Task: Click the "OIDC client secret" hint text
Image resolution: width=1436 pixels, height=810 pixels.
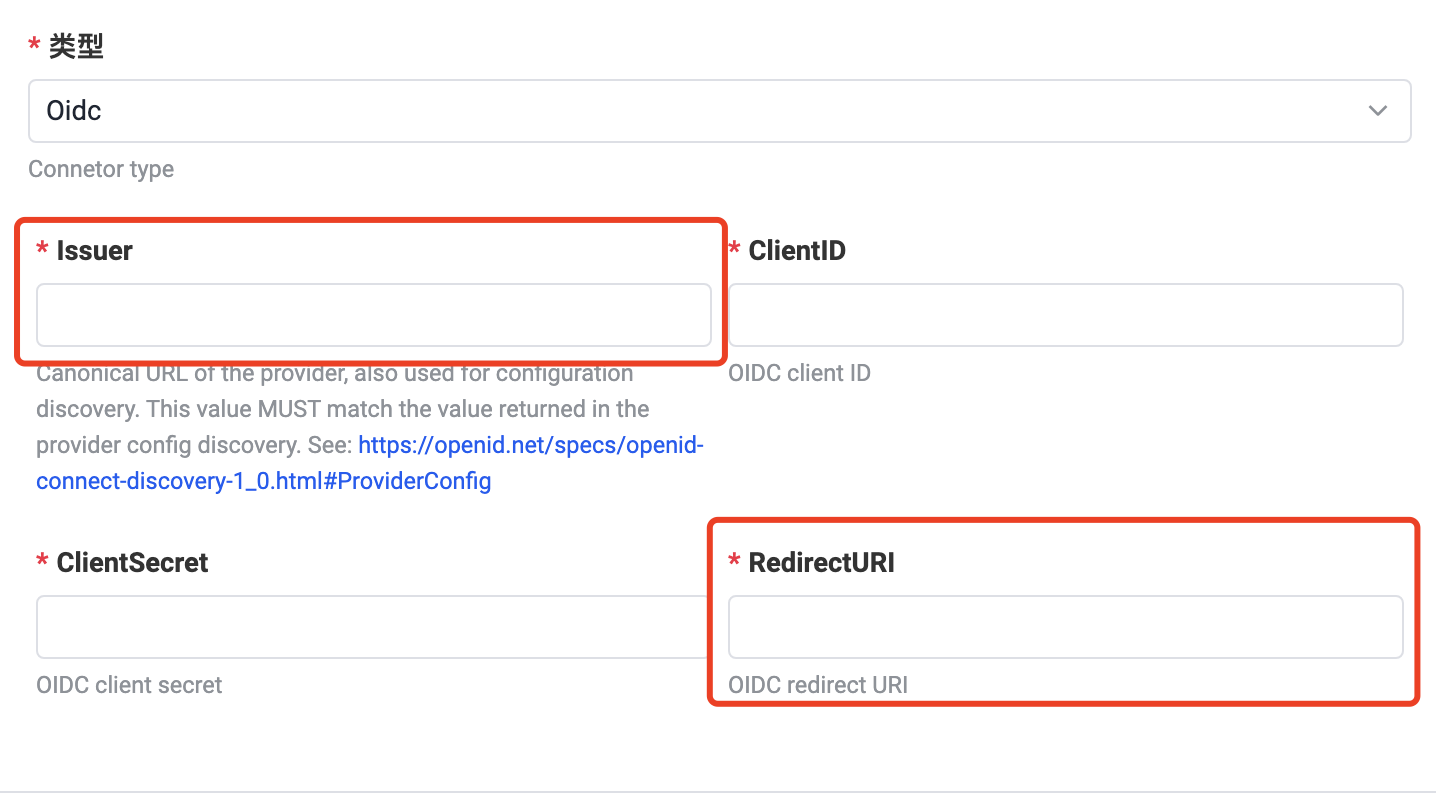Action: (x=129, y=685)
